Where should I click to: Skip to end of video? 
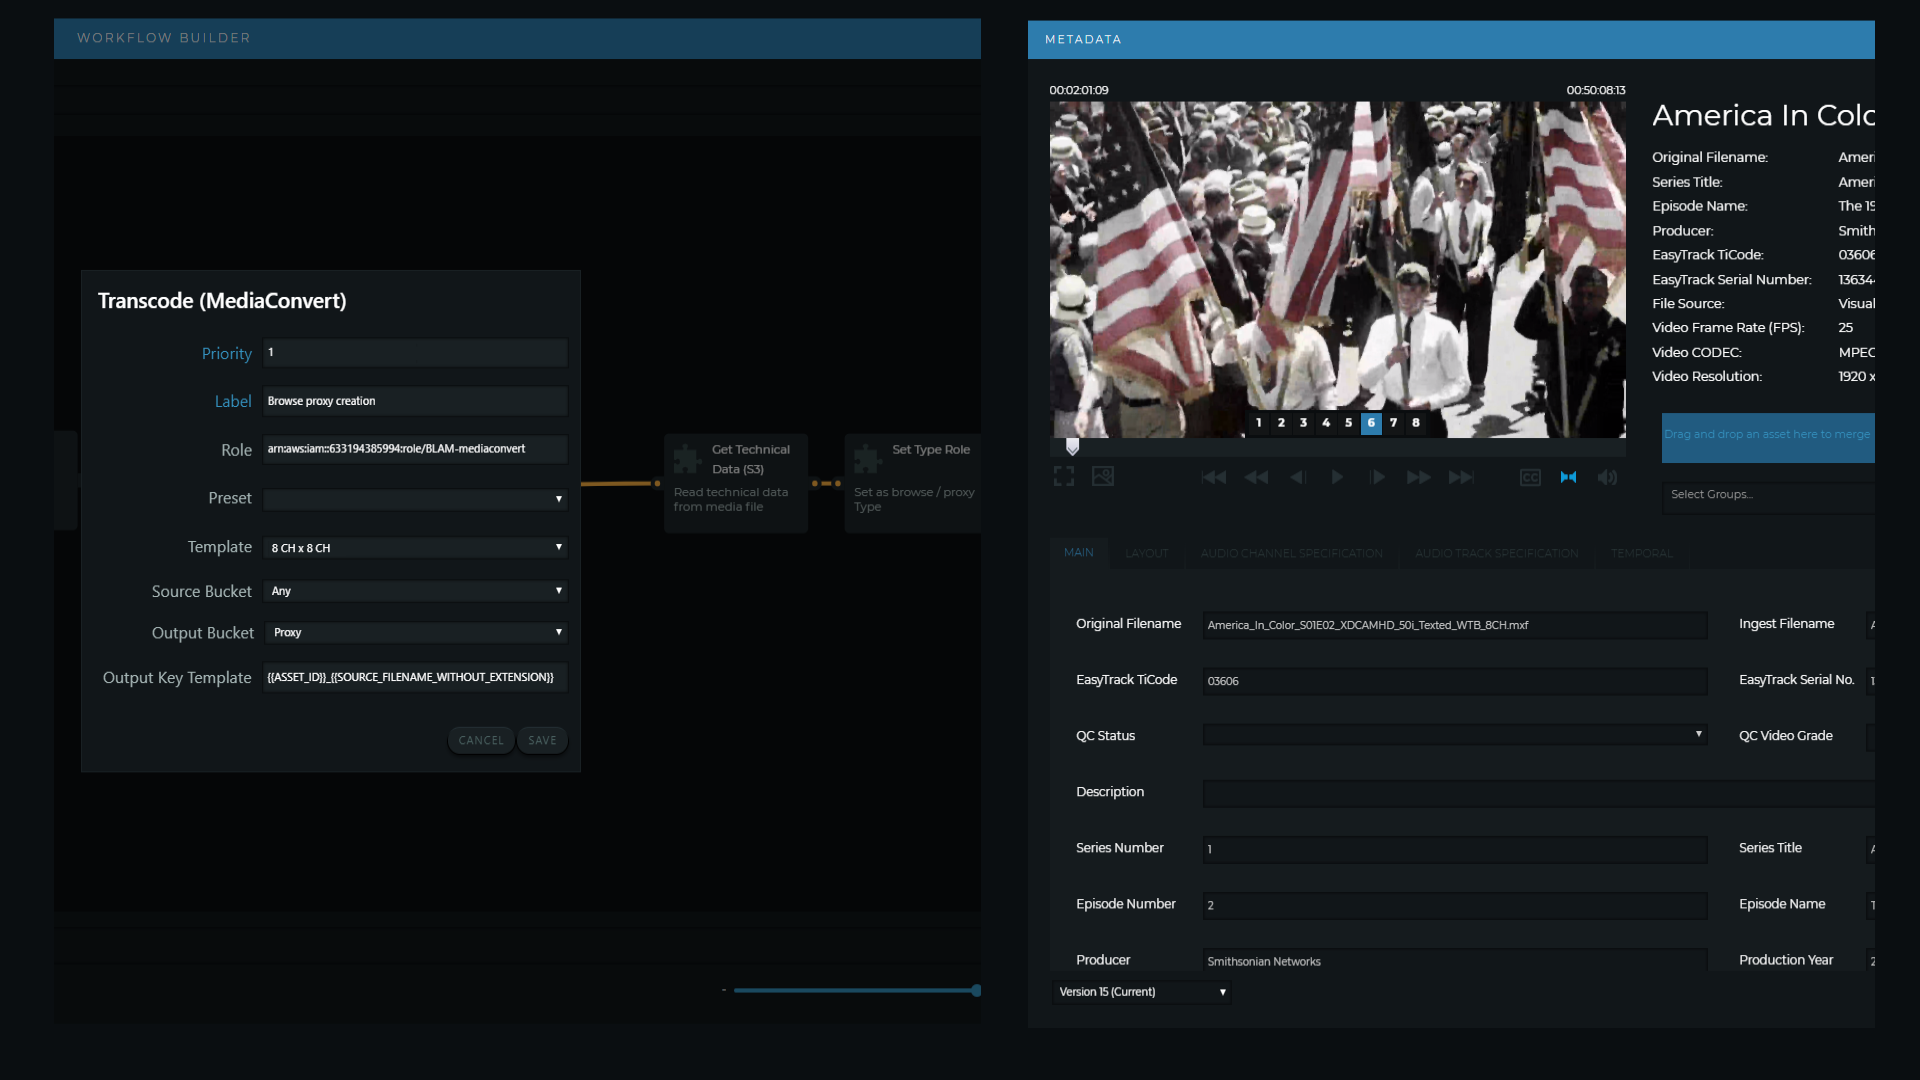click(1461, 478)
